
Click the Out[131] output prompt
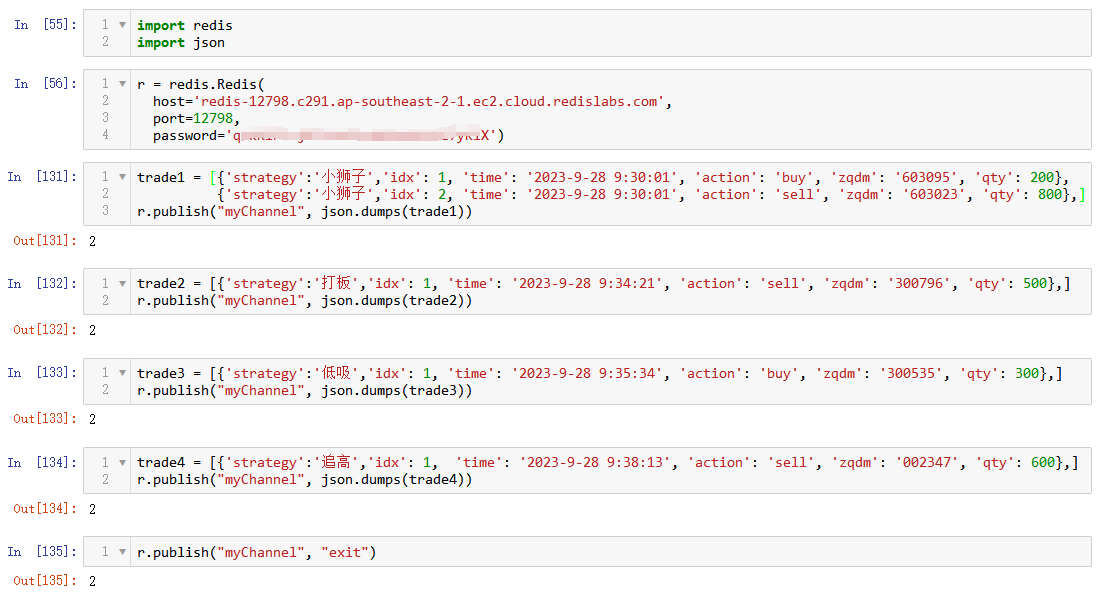[45, 241]
